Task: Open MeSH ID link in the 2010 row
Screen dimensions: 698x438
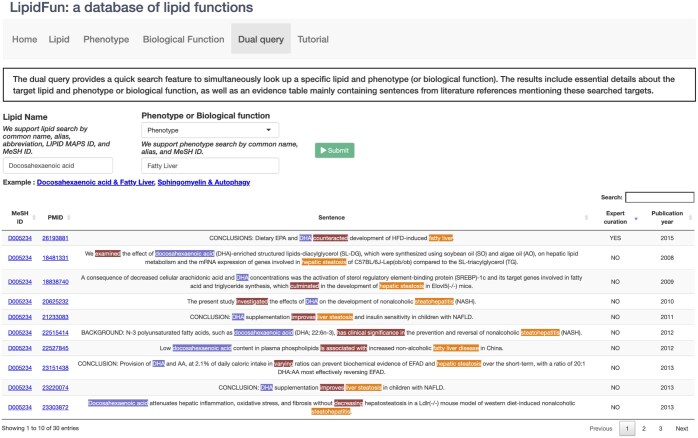Action: pyautogui.click(x=20, y=301)
